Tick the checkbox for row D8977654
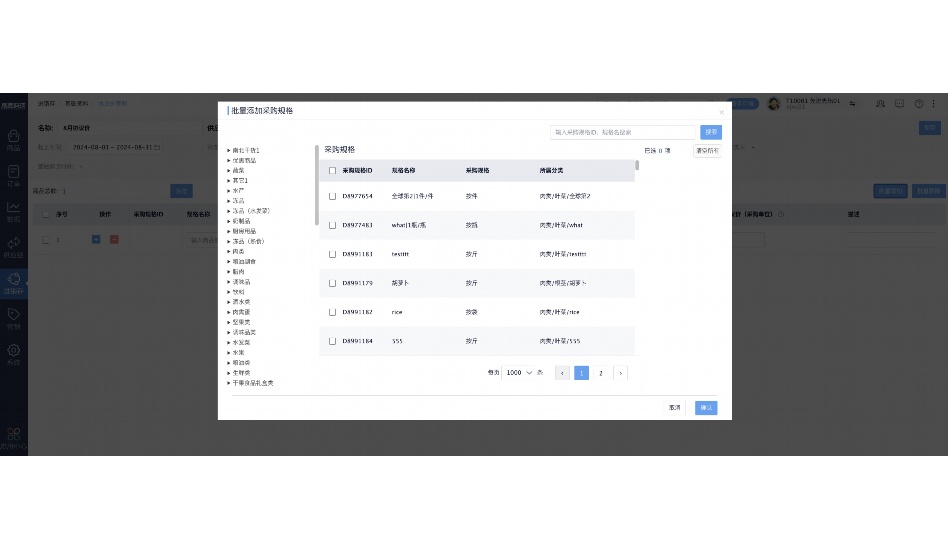 tap(333, 196)
